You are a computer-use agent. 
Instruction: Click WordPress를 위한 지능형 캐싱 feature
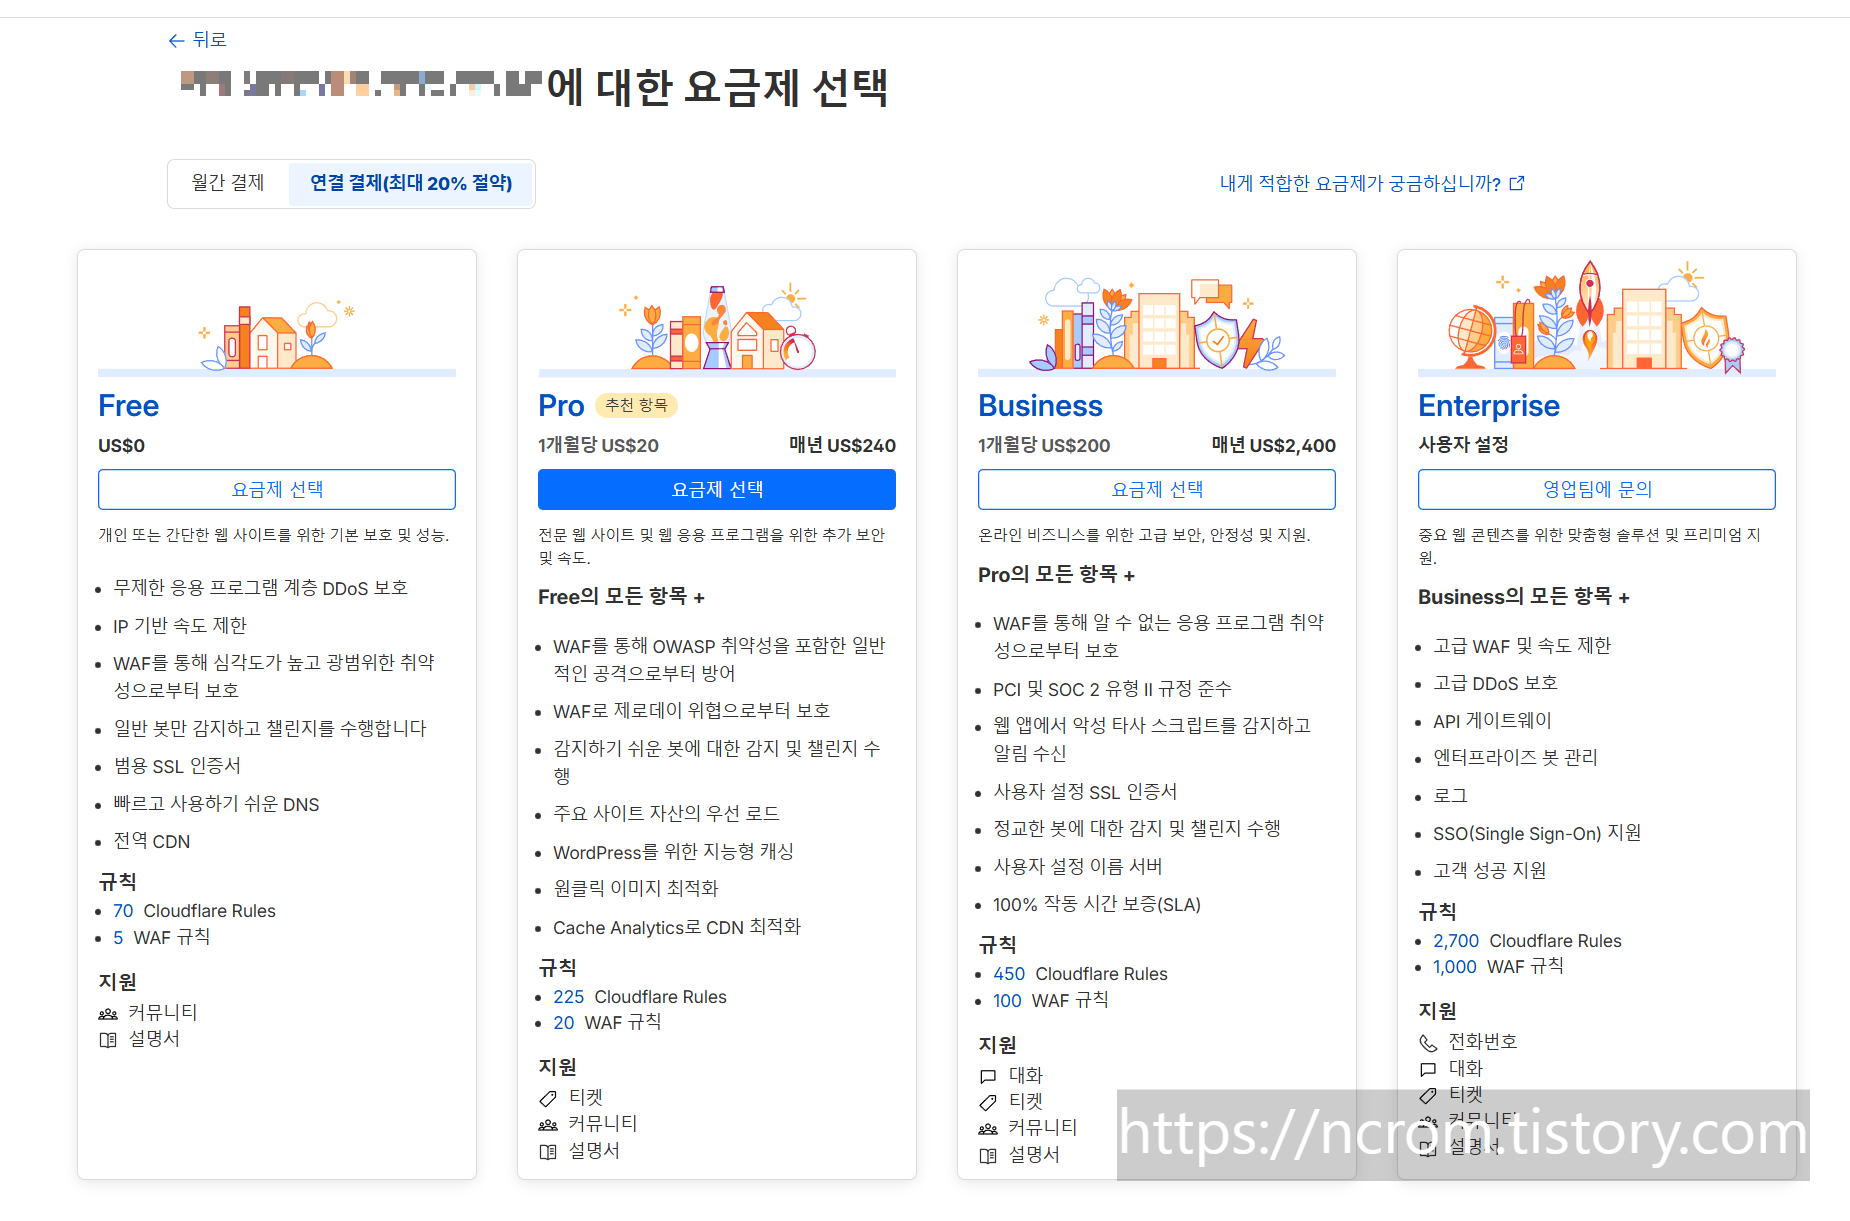tap(673, 852)
